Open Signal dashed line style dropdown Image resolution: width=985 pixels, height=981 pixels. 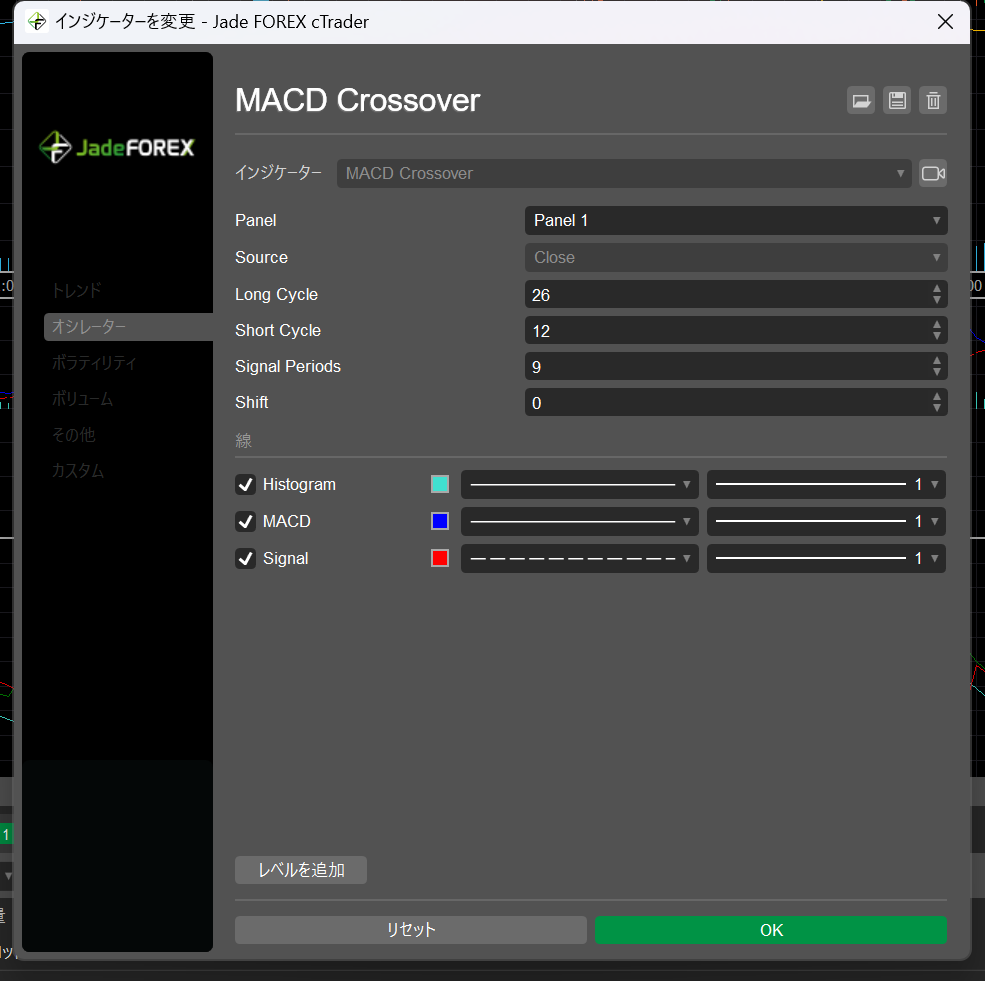tap(579, 559)
